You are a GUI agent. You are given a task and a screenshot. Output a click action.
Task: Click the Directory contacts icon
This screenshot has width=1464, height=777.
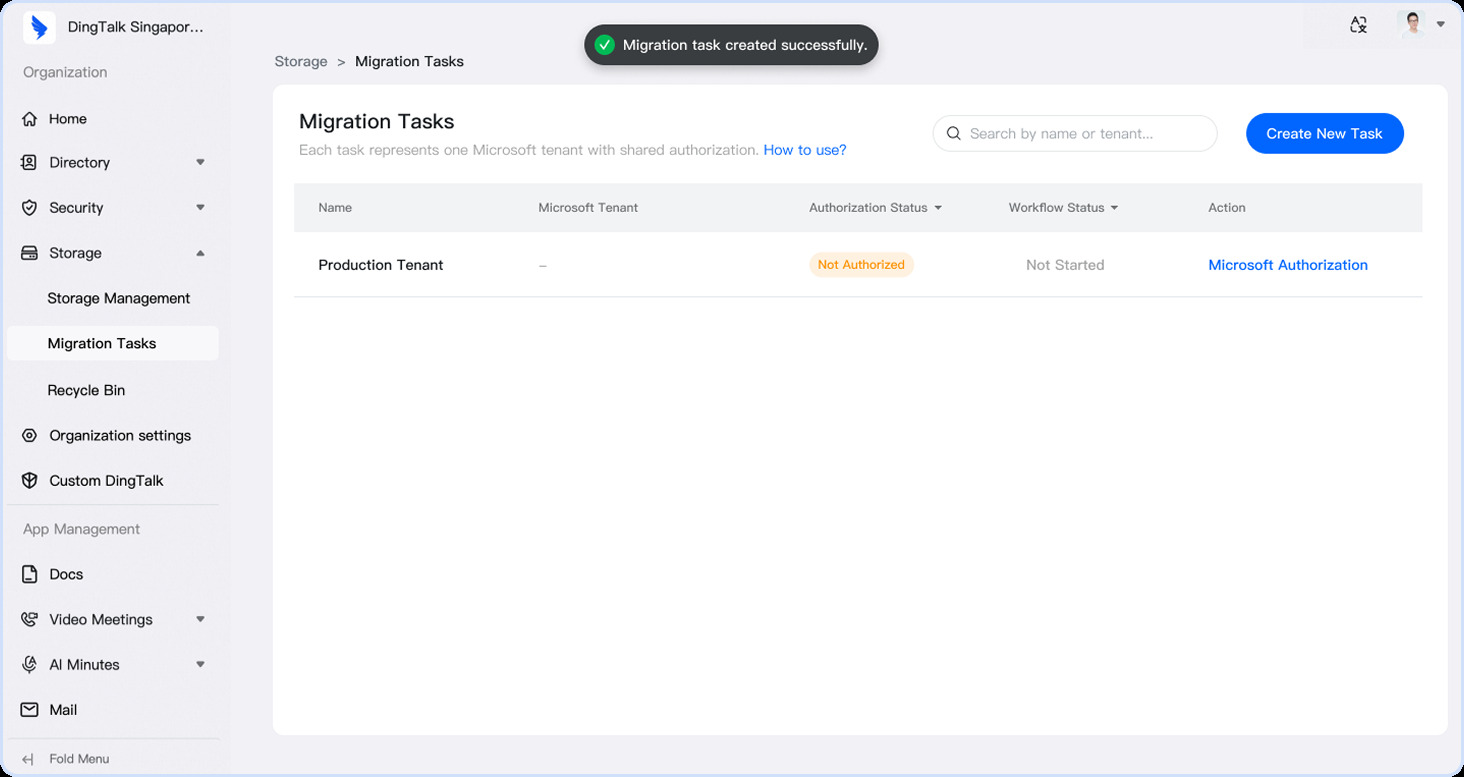point(30,162)
